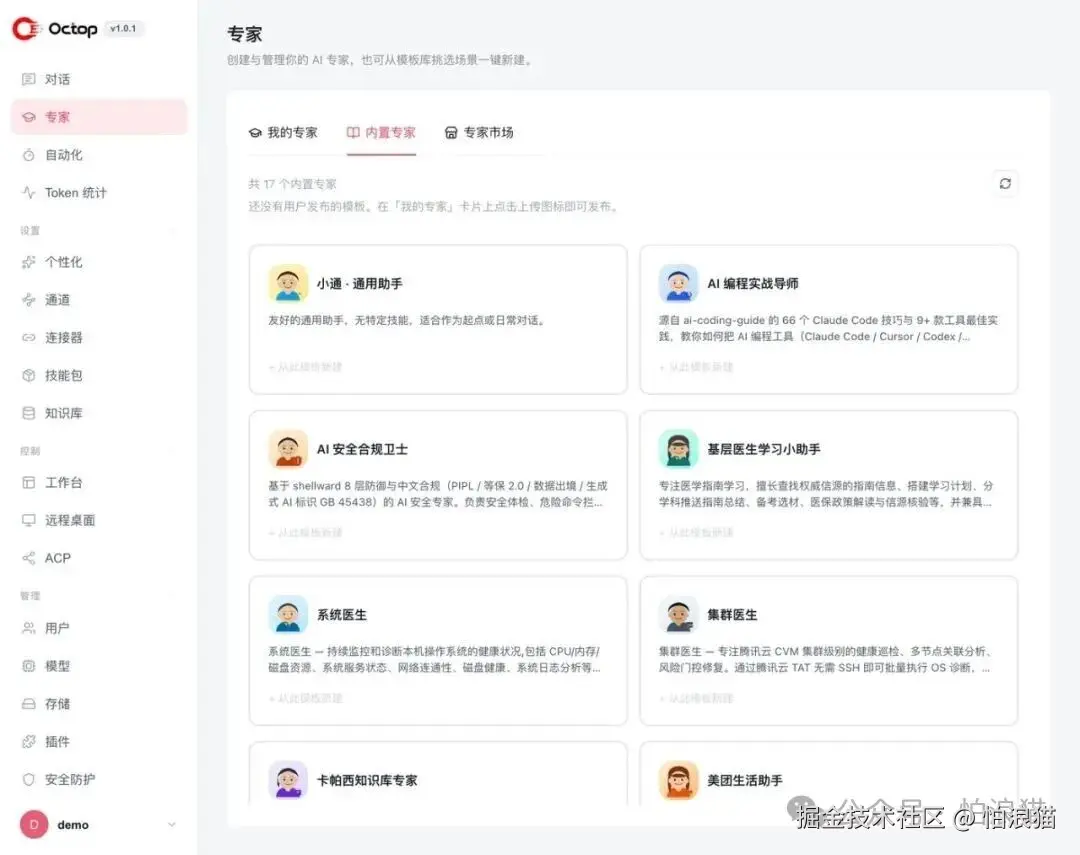Click description mentioning Claude Code 技巧

click(828, 328)
